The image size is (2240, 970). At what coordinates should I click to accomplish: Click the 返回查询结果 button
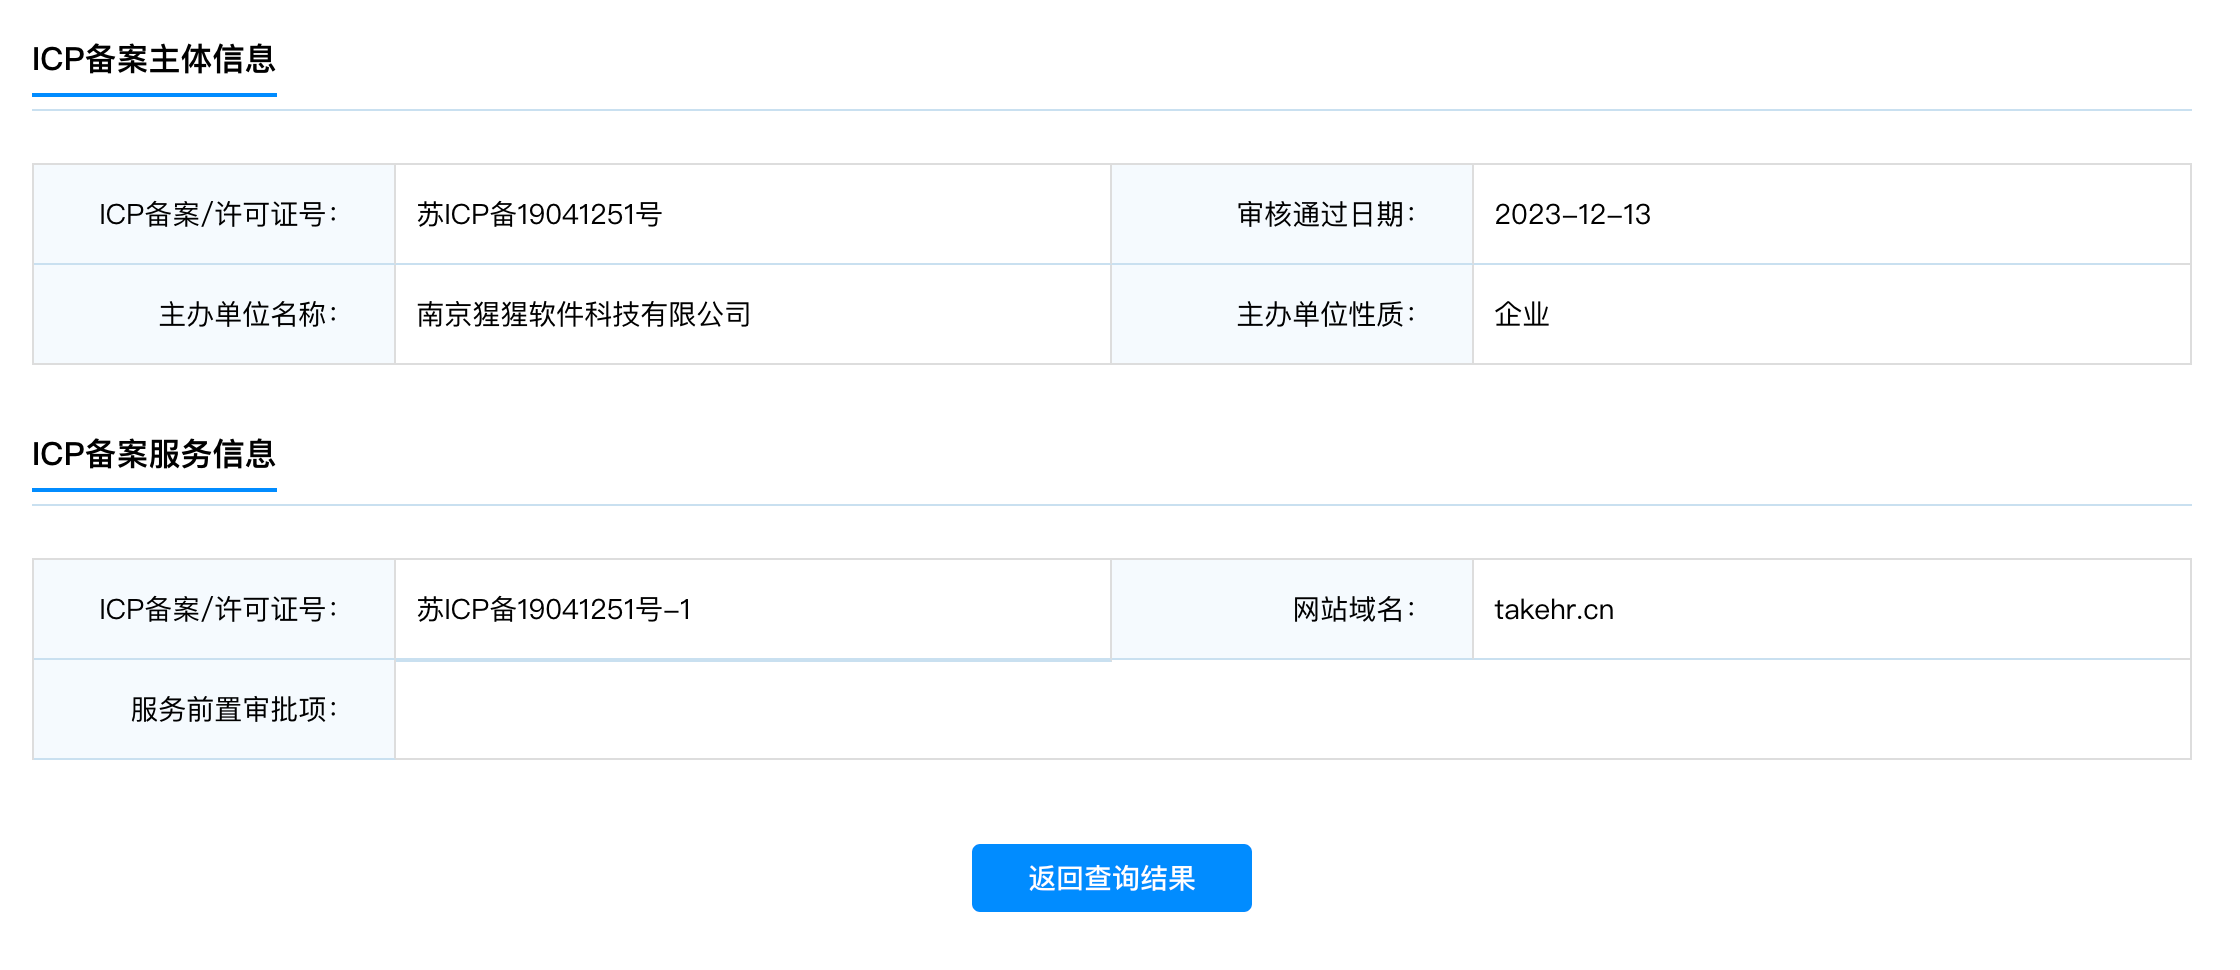pyautogui.click(x=1111, y=878)
